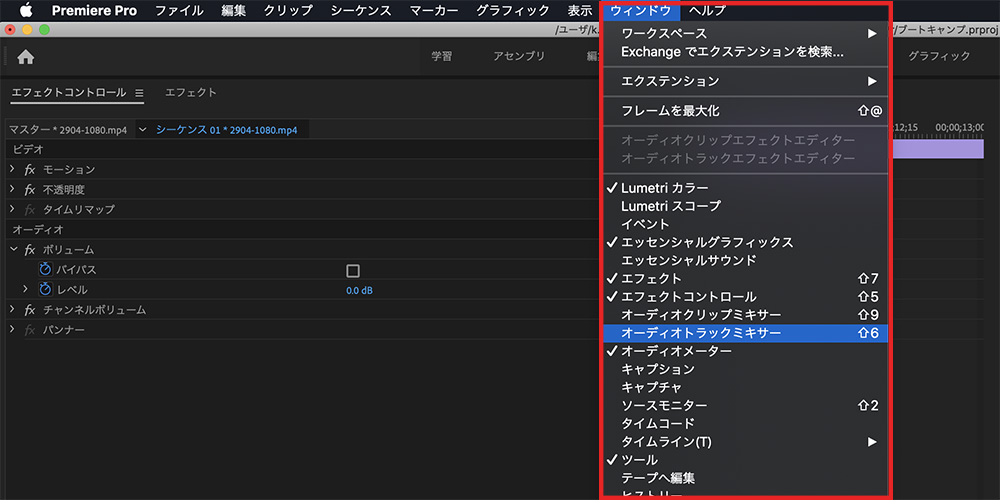The image size is (1000, 500).
Task: Open the グラフィック menu
Action: coord(513,10)
